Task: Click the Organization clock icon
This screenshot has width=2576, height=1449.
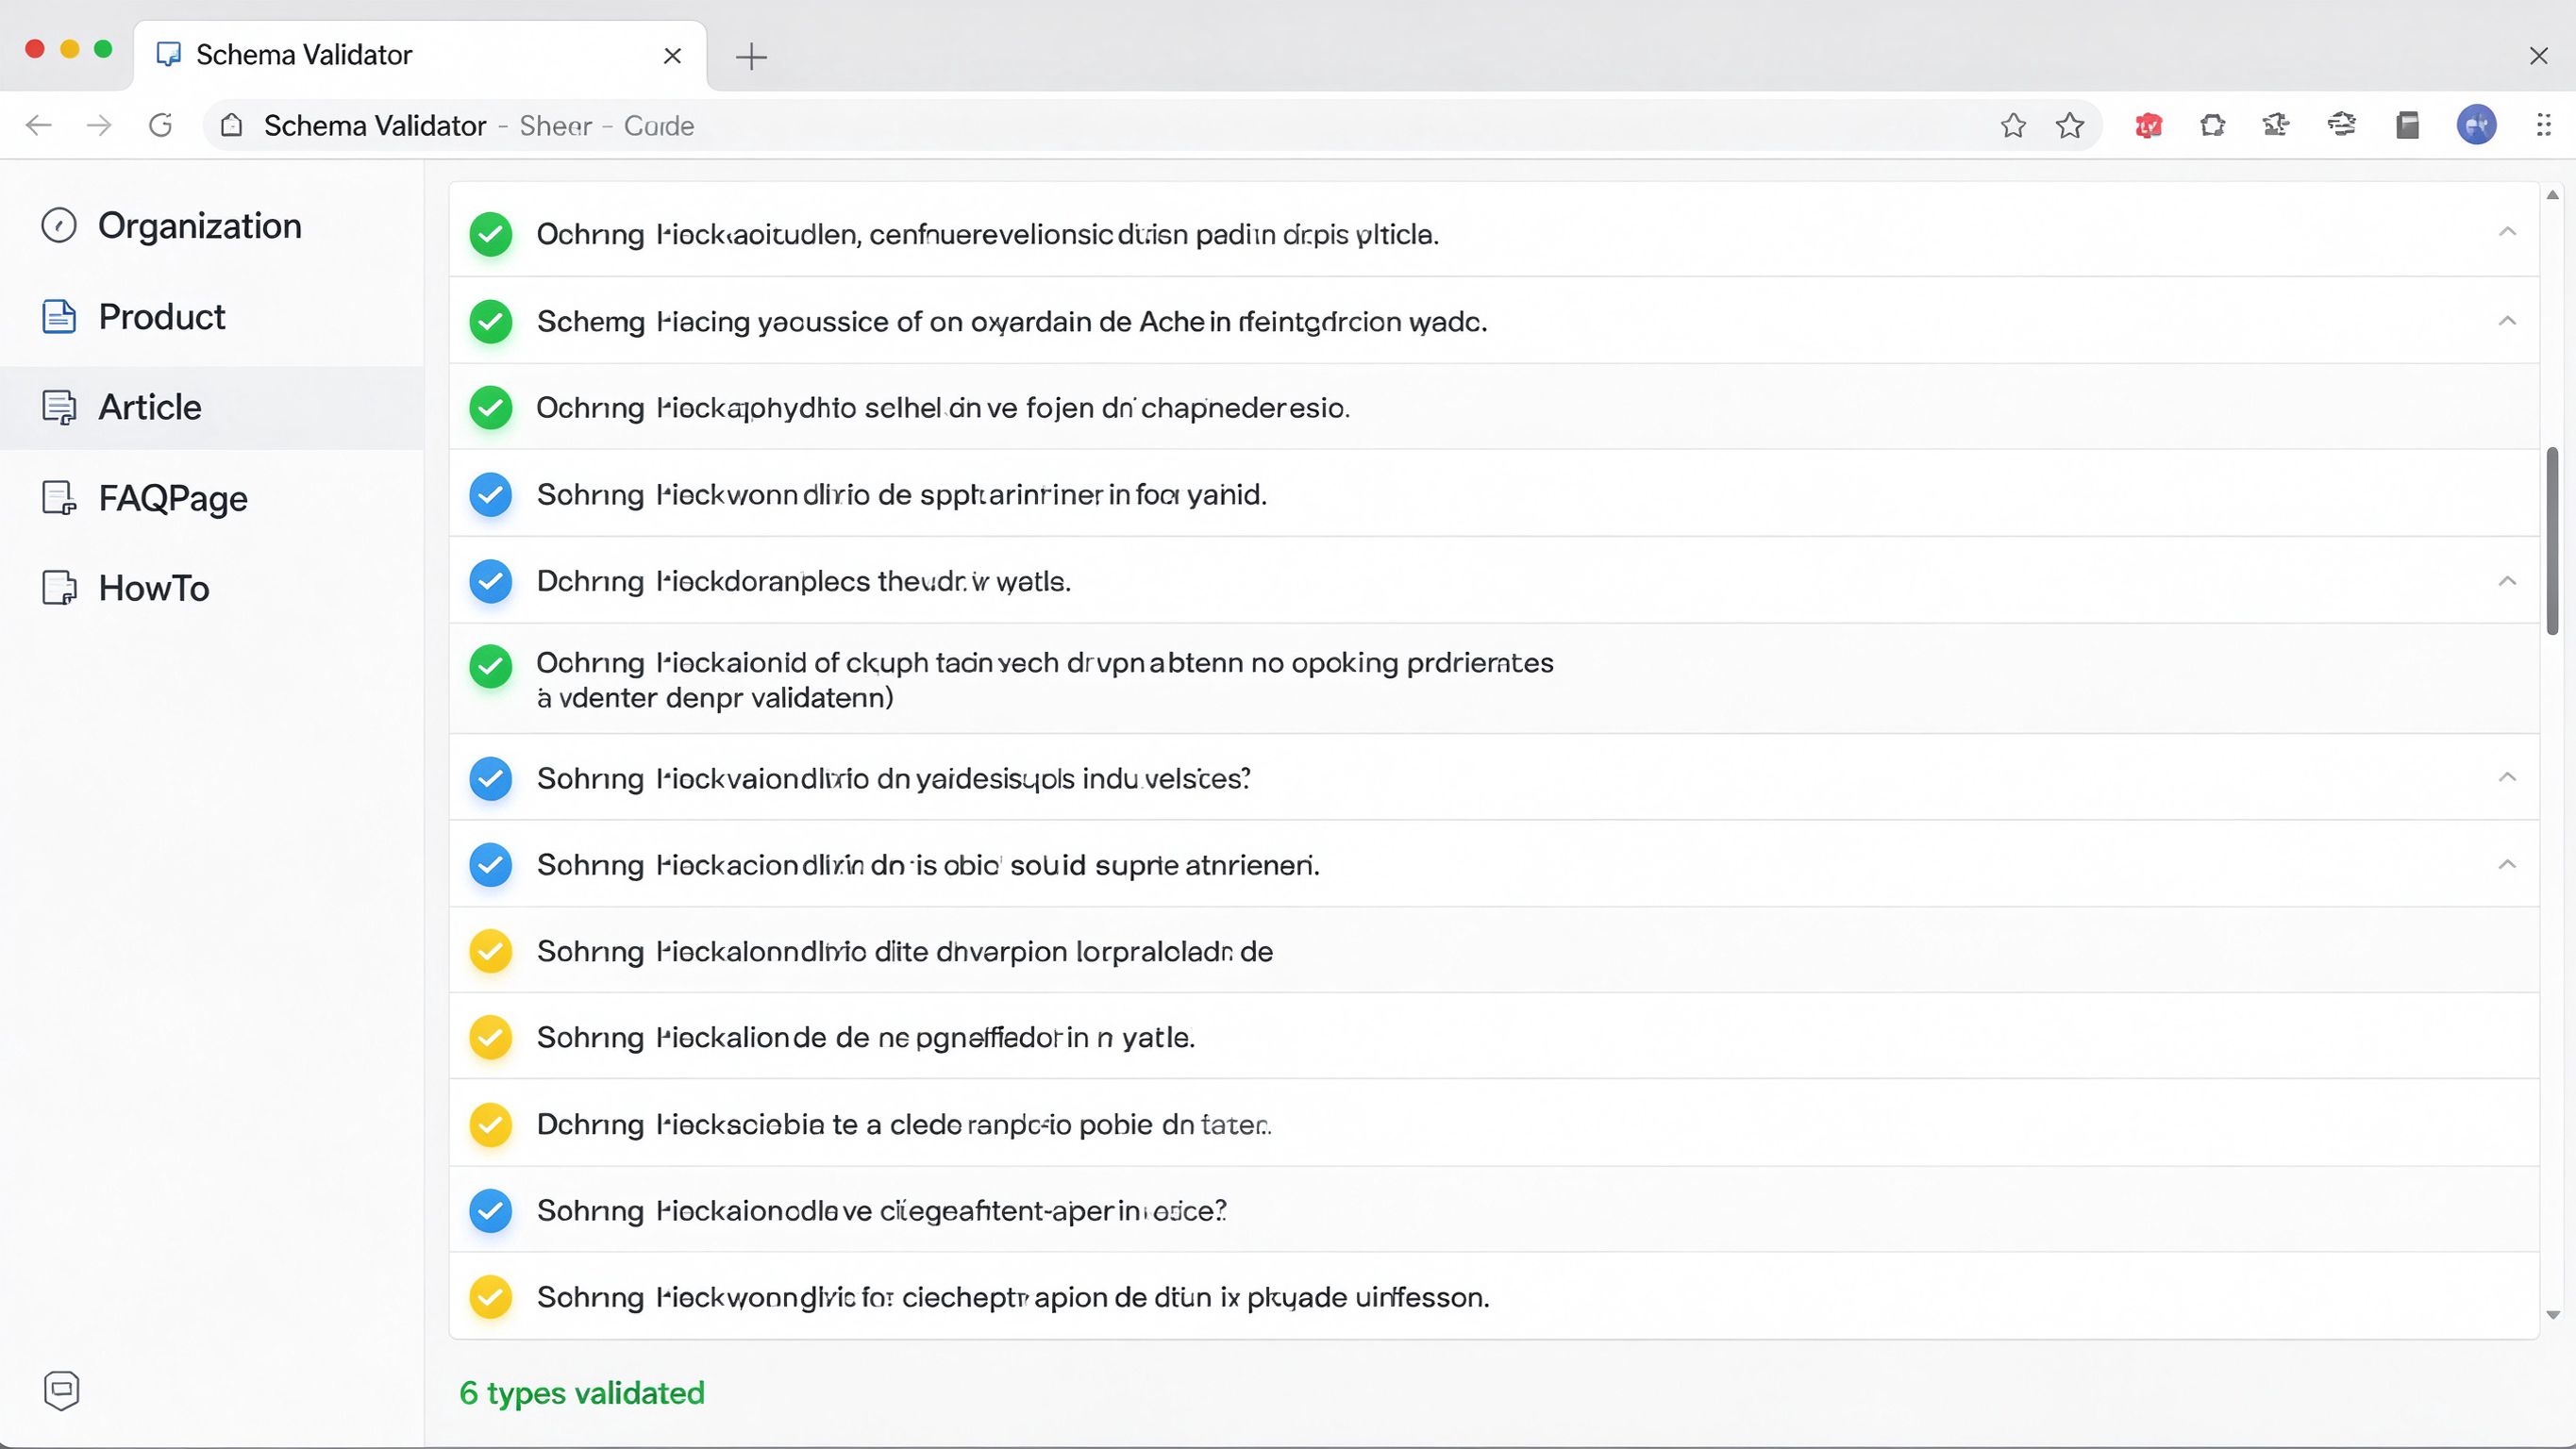Action: pos(59,226)
